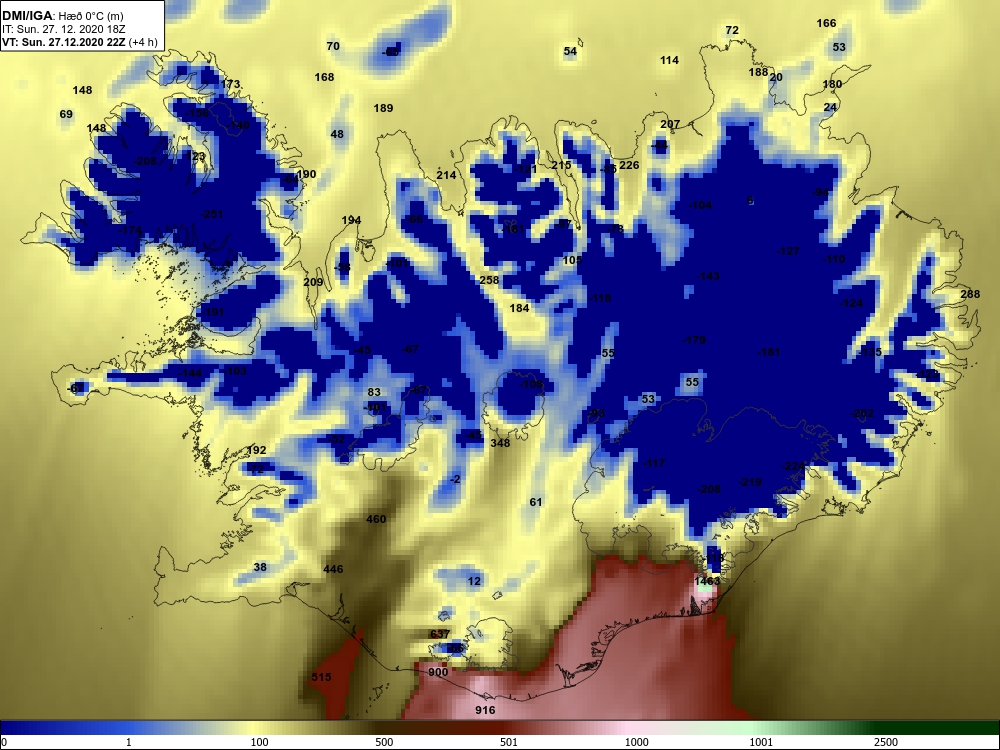
Task: Click the 69 map value
Action: [x=66, y=114]
